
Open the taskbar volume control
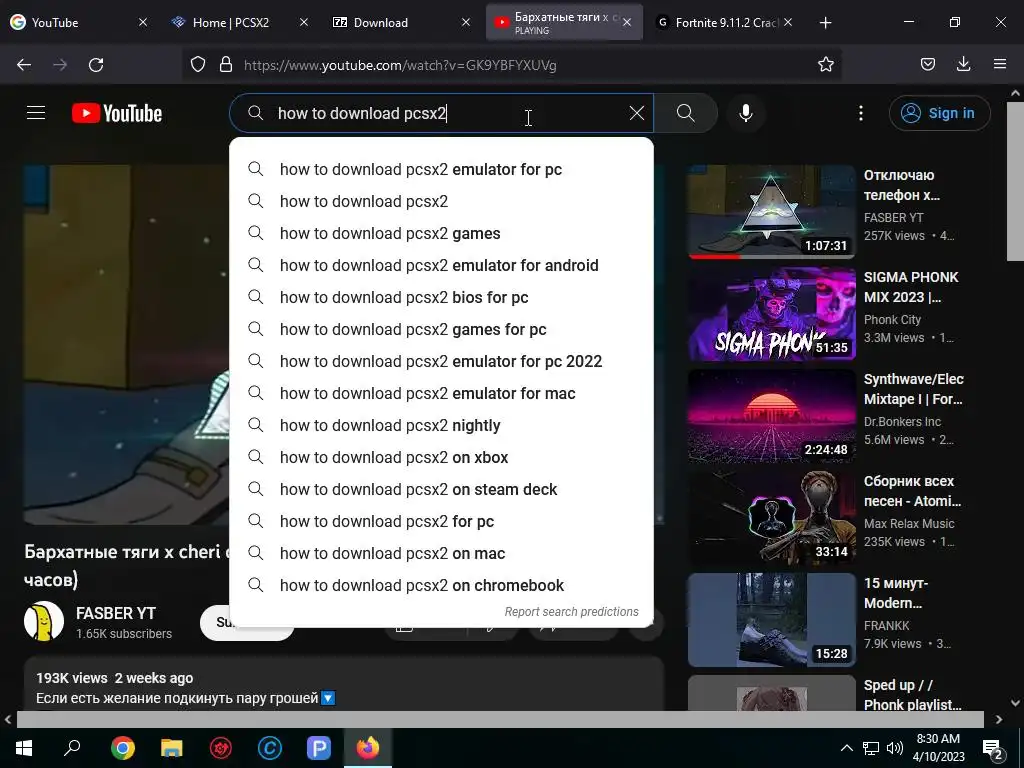click(895, 748)
